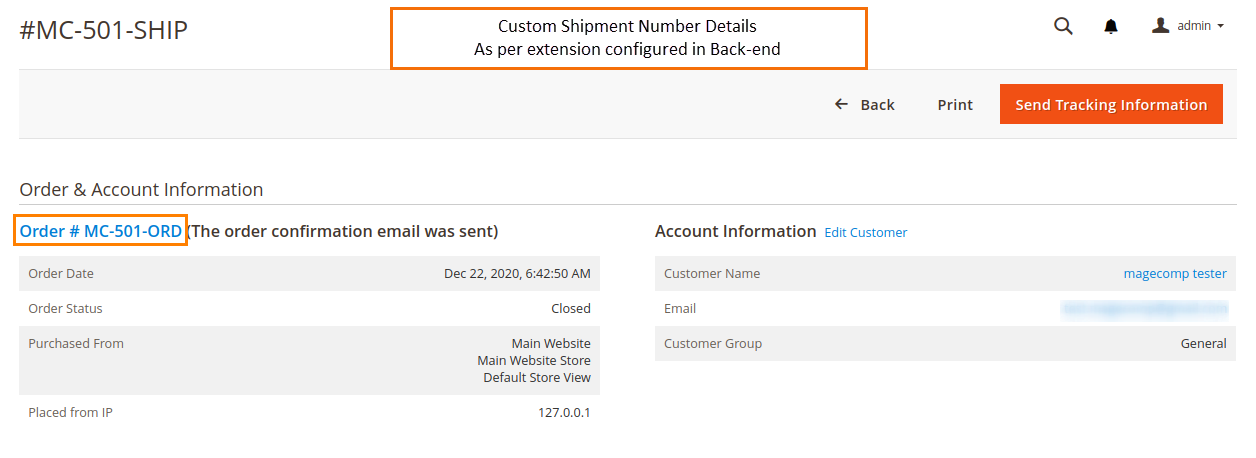Select the Order & Account Information heading
This screenshot has width=1256, height=458.
click(141, 189)
